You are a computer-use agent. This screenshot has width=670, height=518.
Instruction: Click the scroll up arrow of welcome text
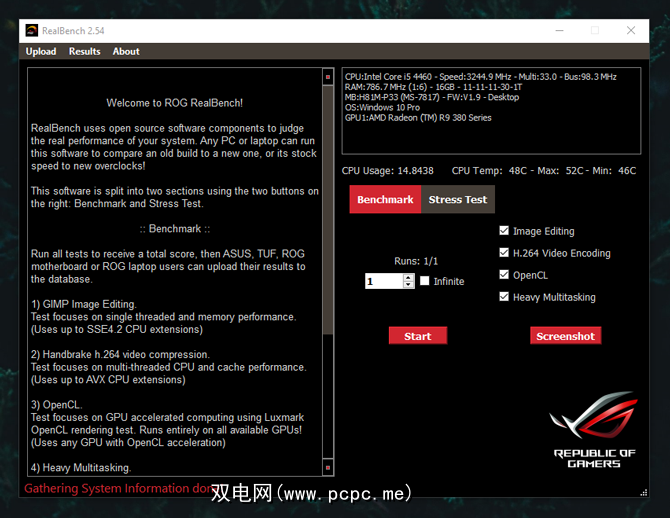tap(328, 77)
